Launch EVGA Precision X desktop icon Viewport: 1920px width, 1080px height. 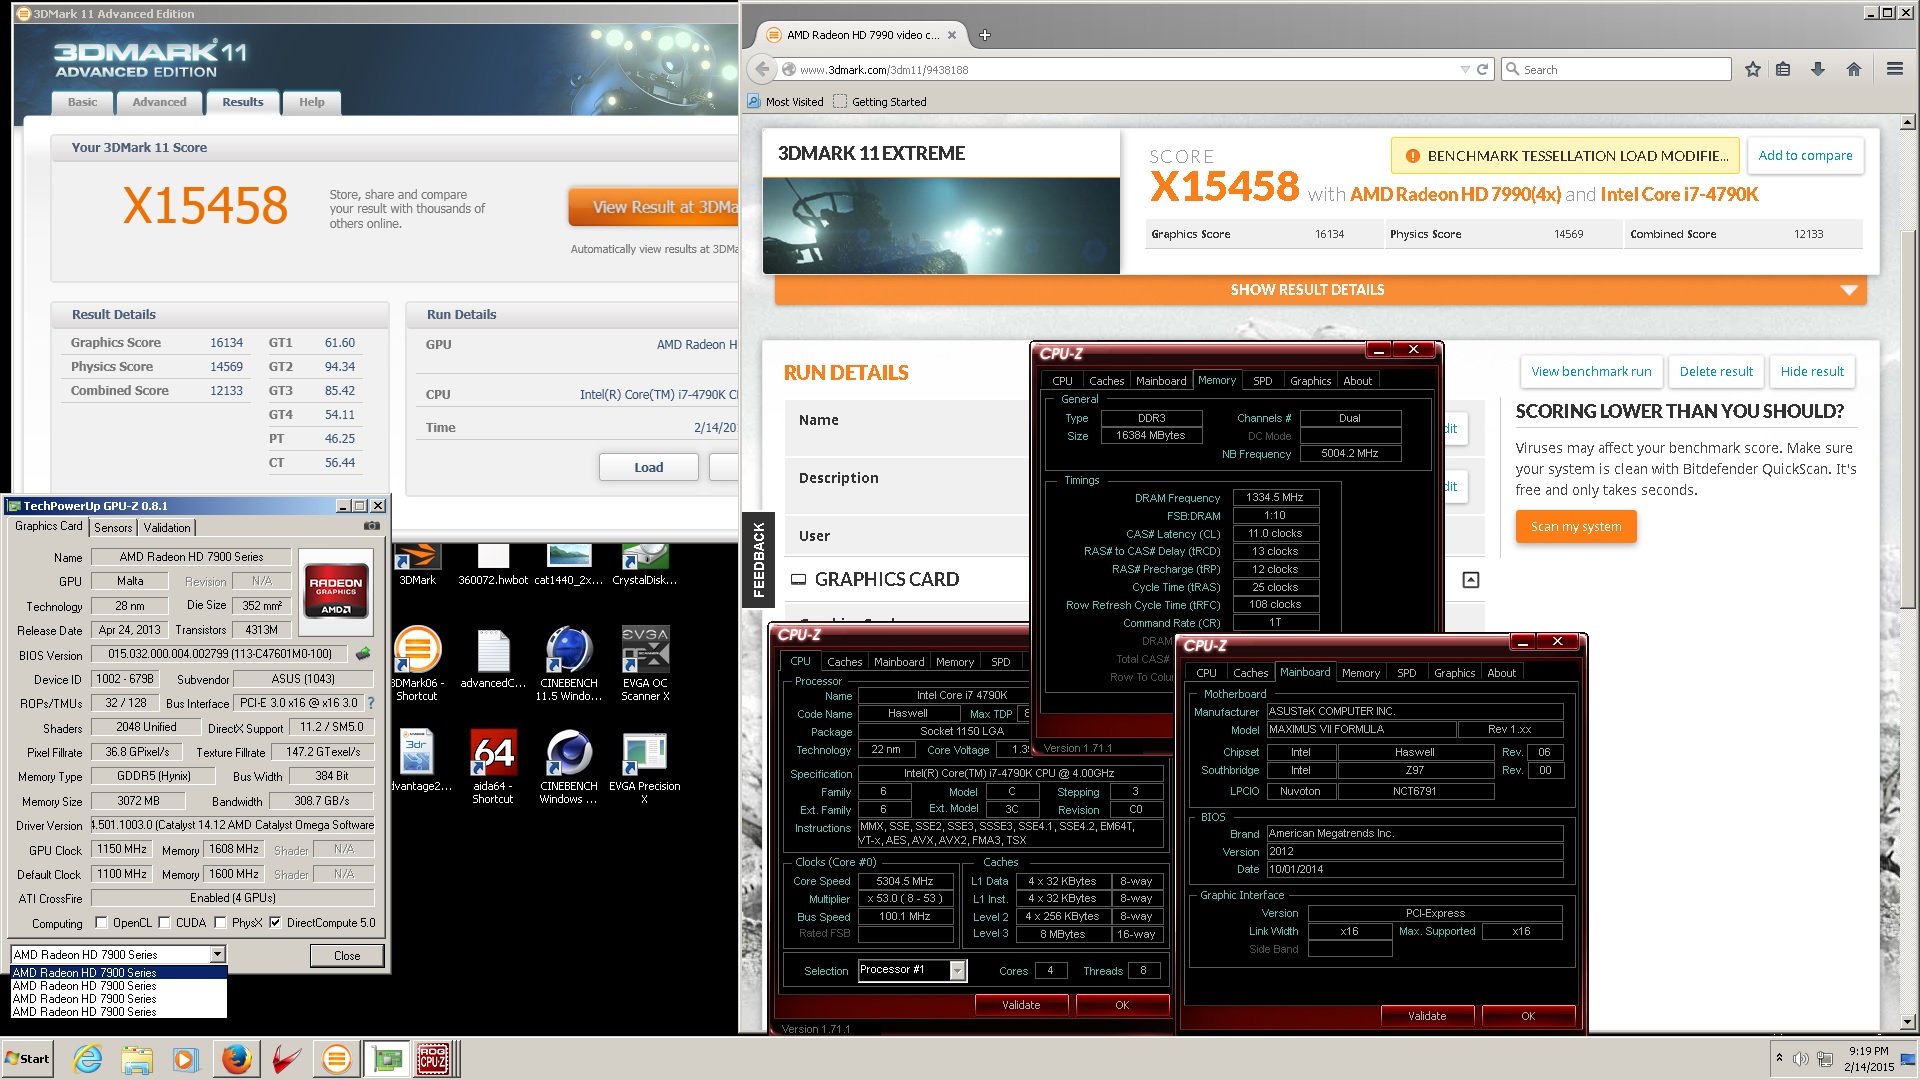(x=645, y=767)
